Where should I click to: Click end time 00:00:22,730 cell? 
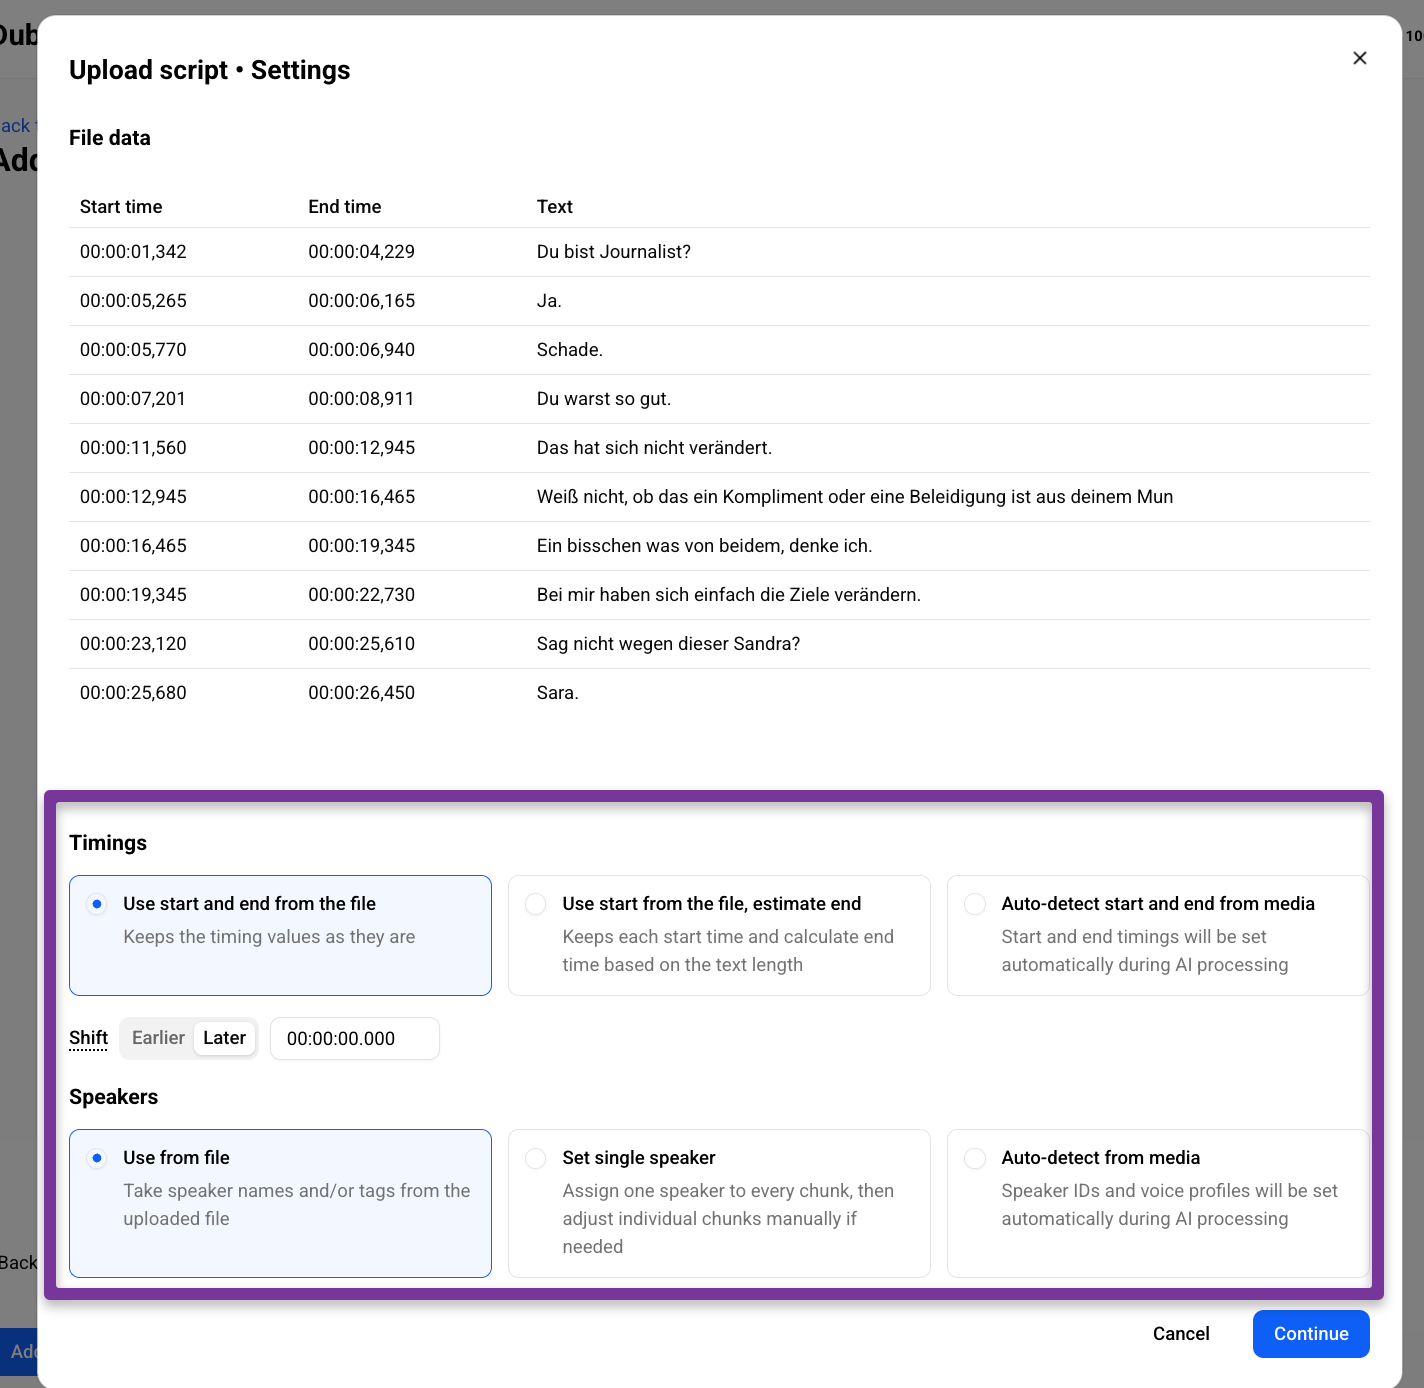(x=362, y=595)
